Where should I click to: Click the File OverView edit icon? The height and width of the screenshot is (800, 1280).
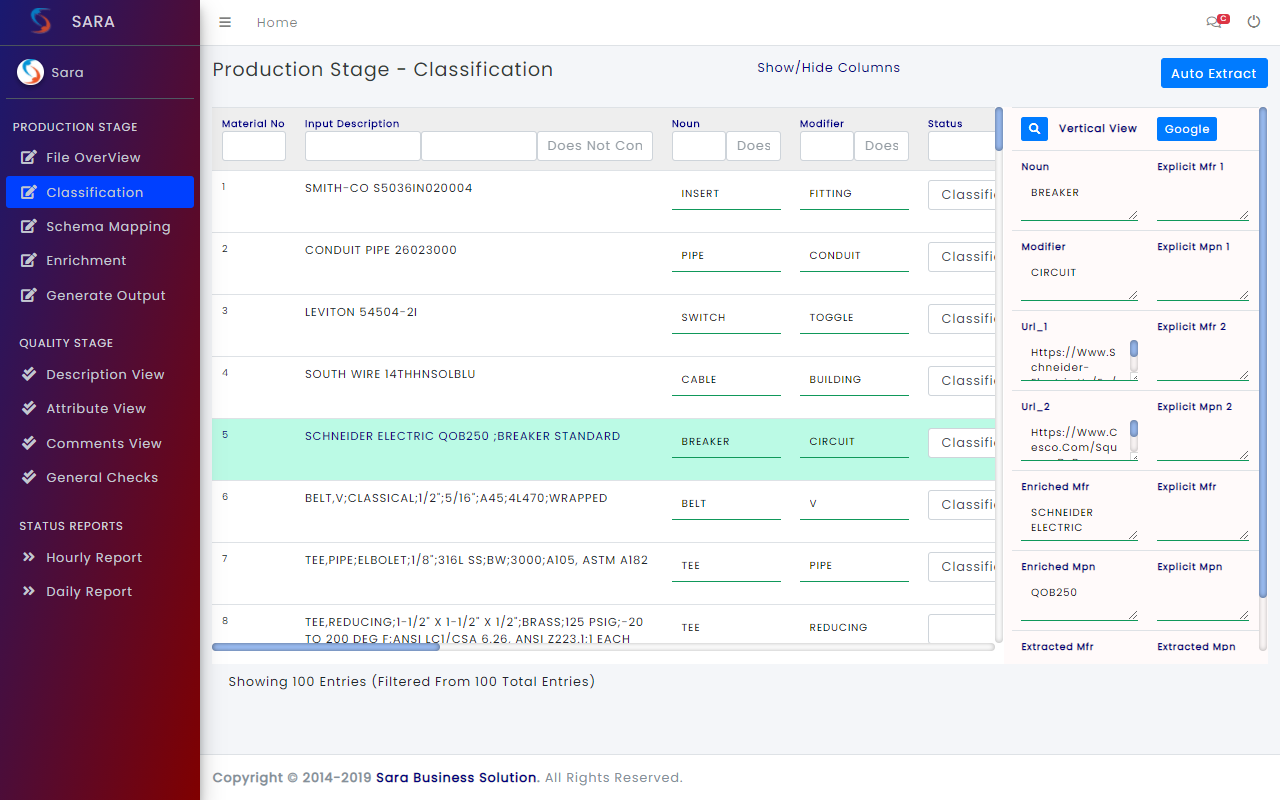(29, 157)
